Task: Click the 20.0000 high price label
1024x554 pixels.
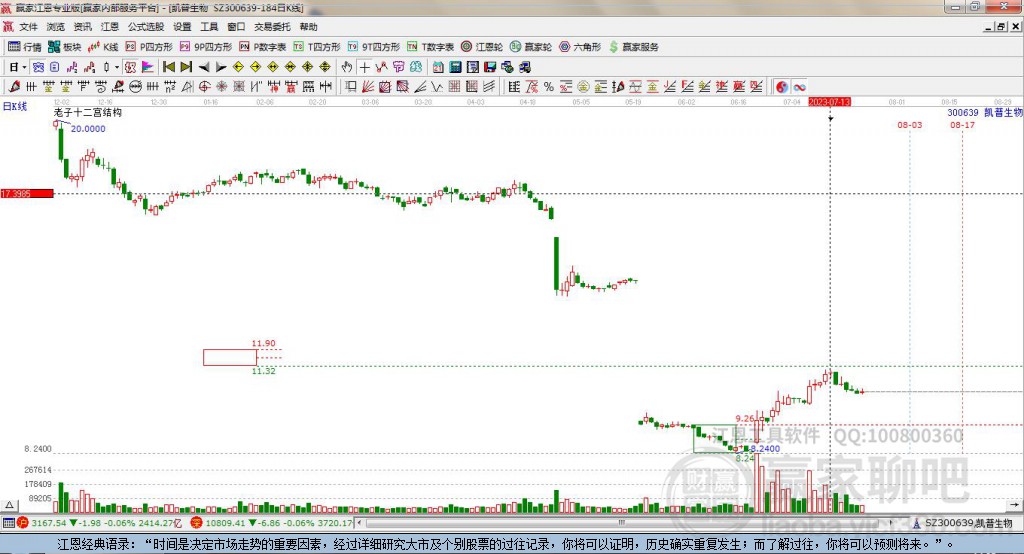Action: click(x=88, y=129)
